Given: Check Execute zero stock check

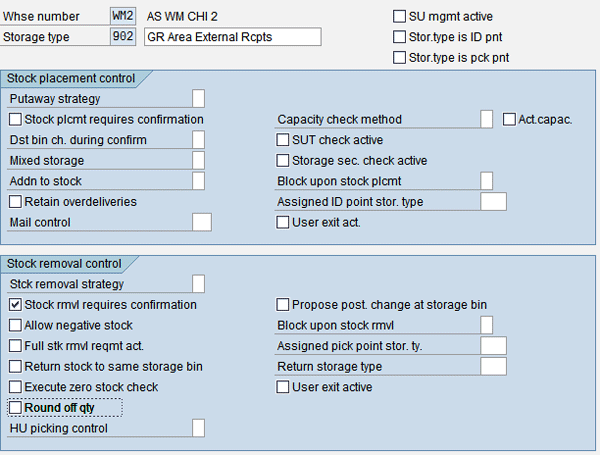Looking at the screenshot, I should click(15, 387).
